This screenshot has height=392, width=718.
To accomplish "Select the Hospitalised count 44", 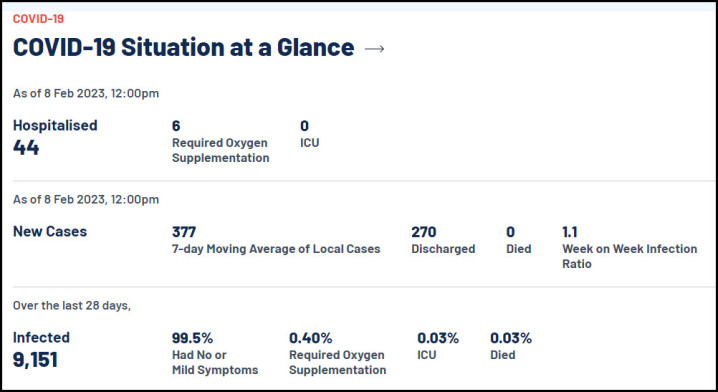I will pos(26,148).
